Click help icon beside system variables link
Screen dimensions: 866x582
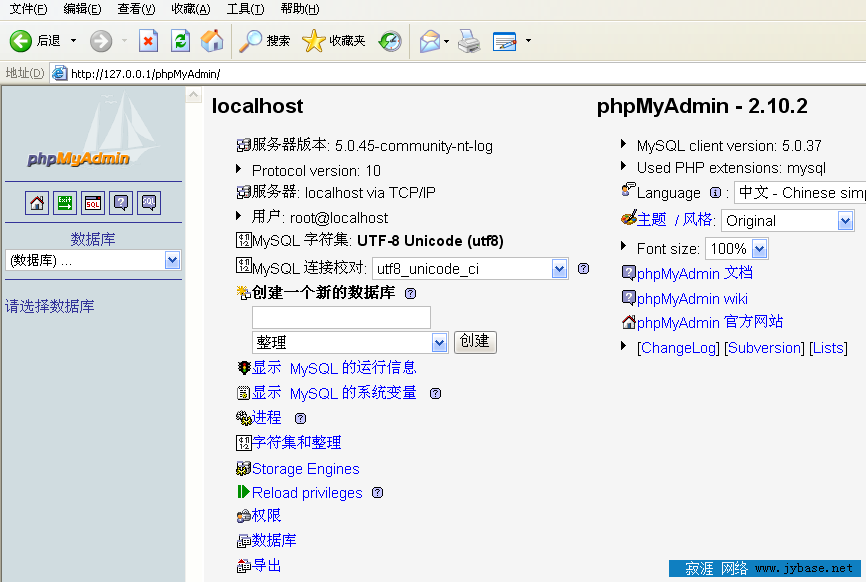pyautogui.click(x=435, y=393)
